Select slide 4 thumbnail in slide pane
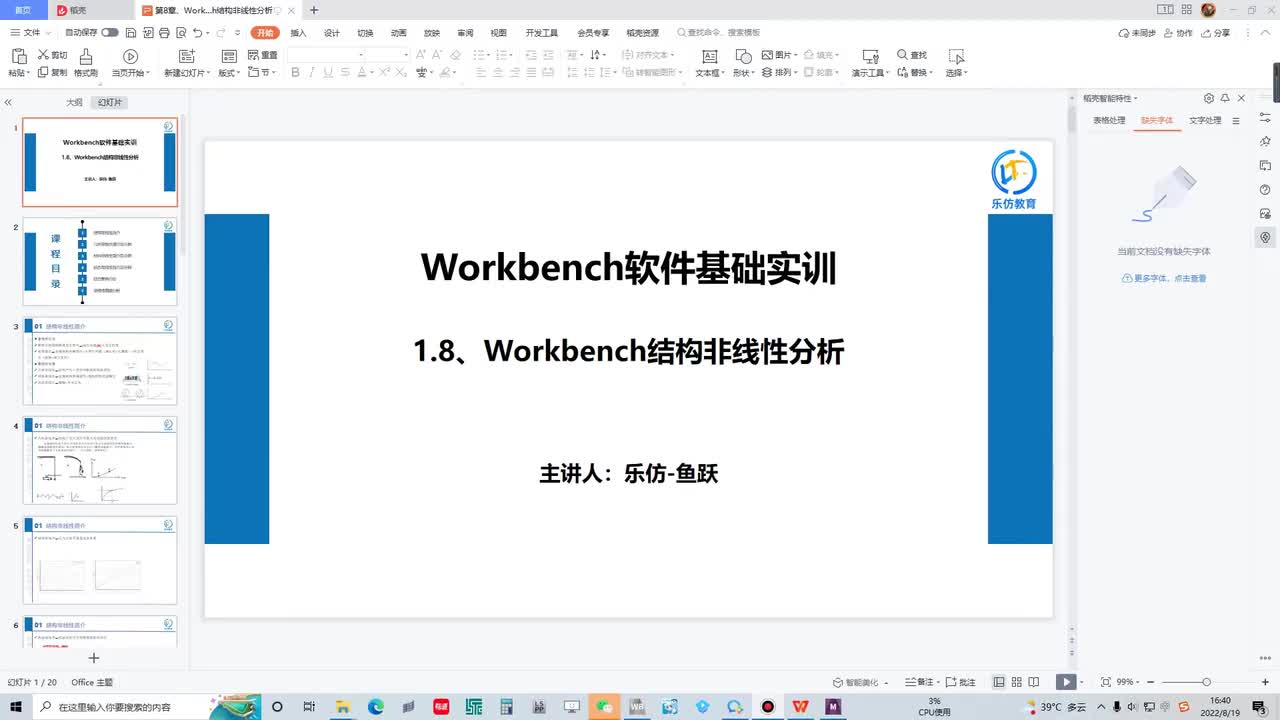 (100, 461)
